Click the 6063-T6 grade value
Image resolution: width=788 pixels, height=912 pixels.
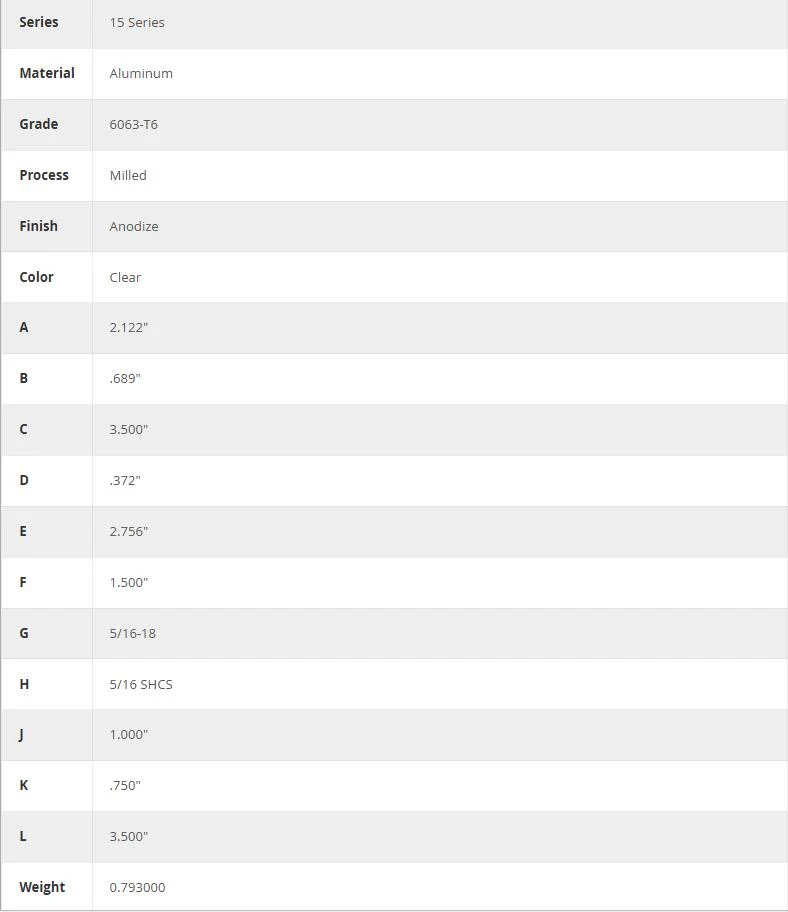coord(134,124)
